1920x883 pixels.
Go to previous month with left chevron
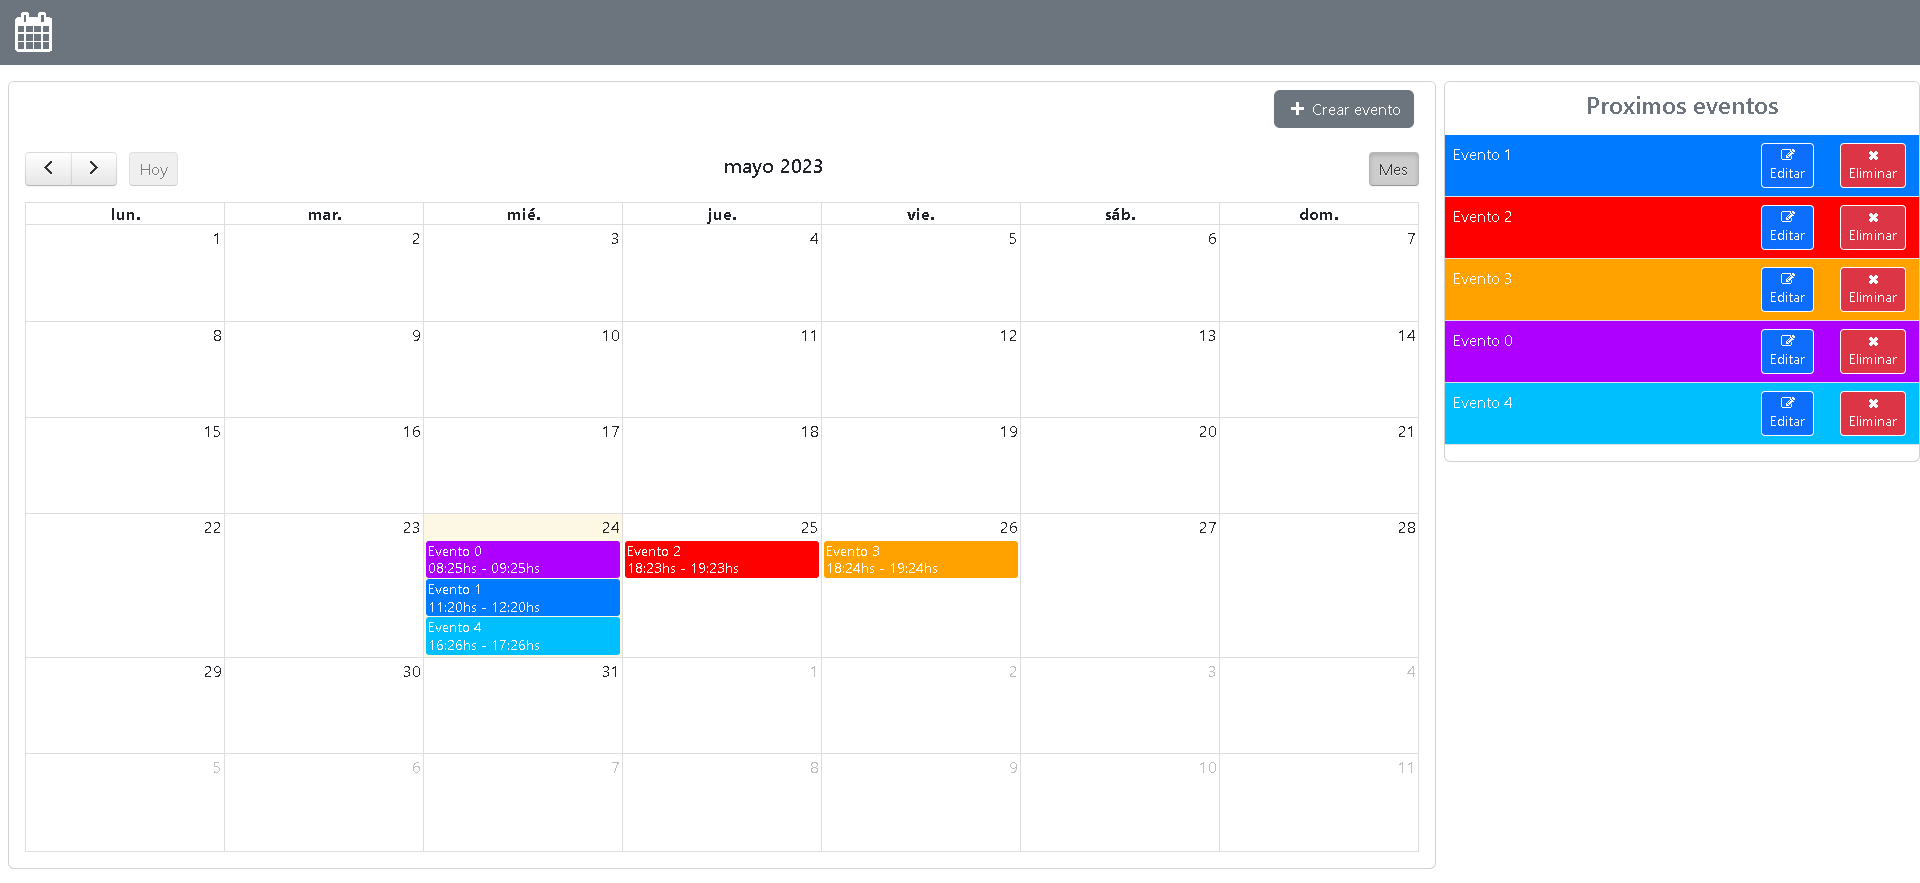pos(48,169)
